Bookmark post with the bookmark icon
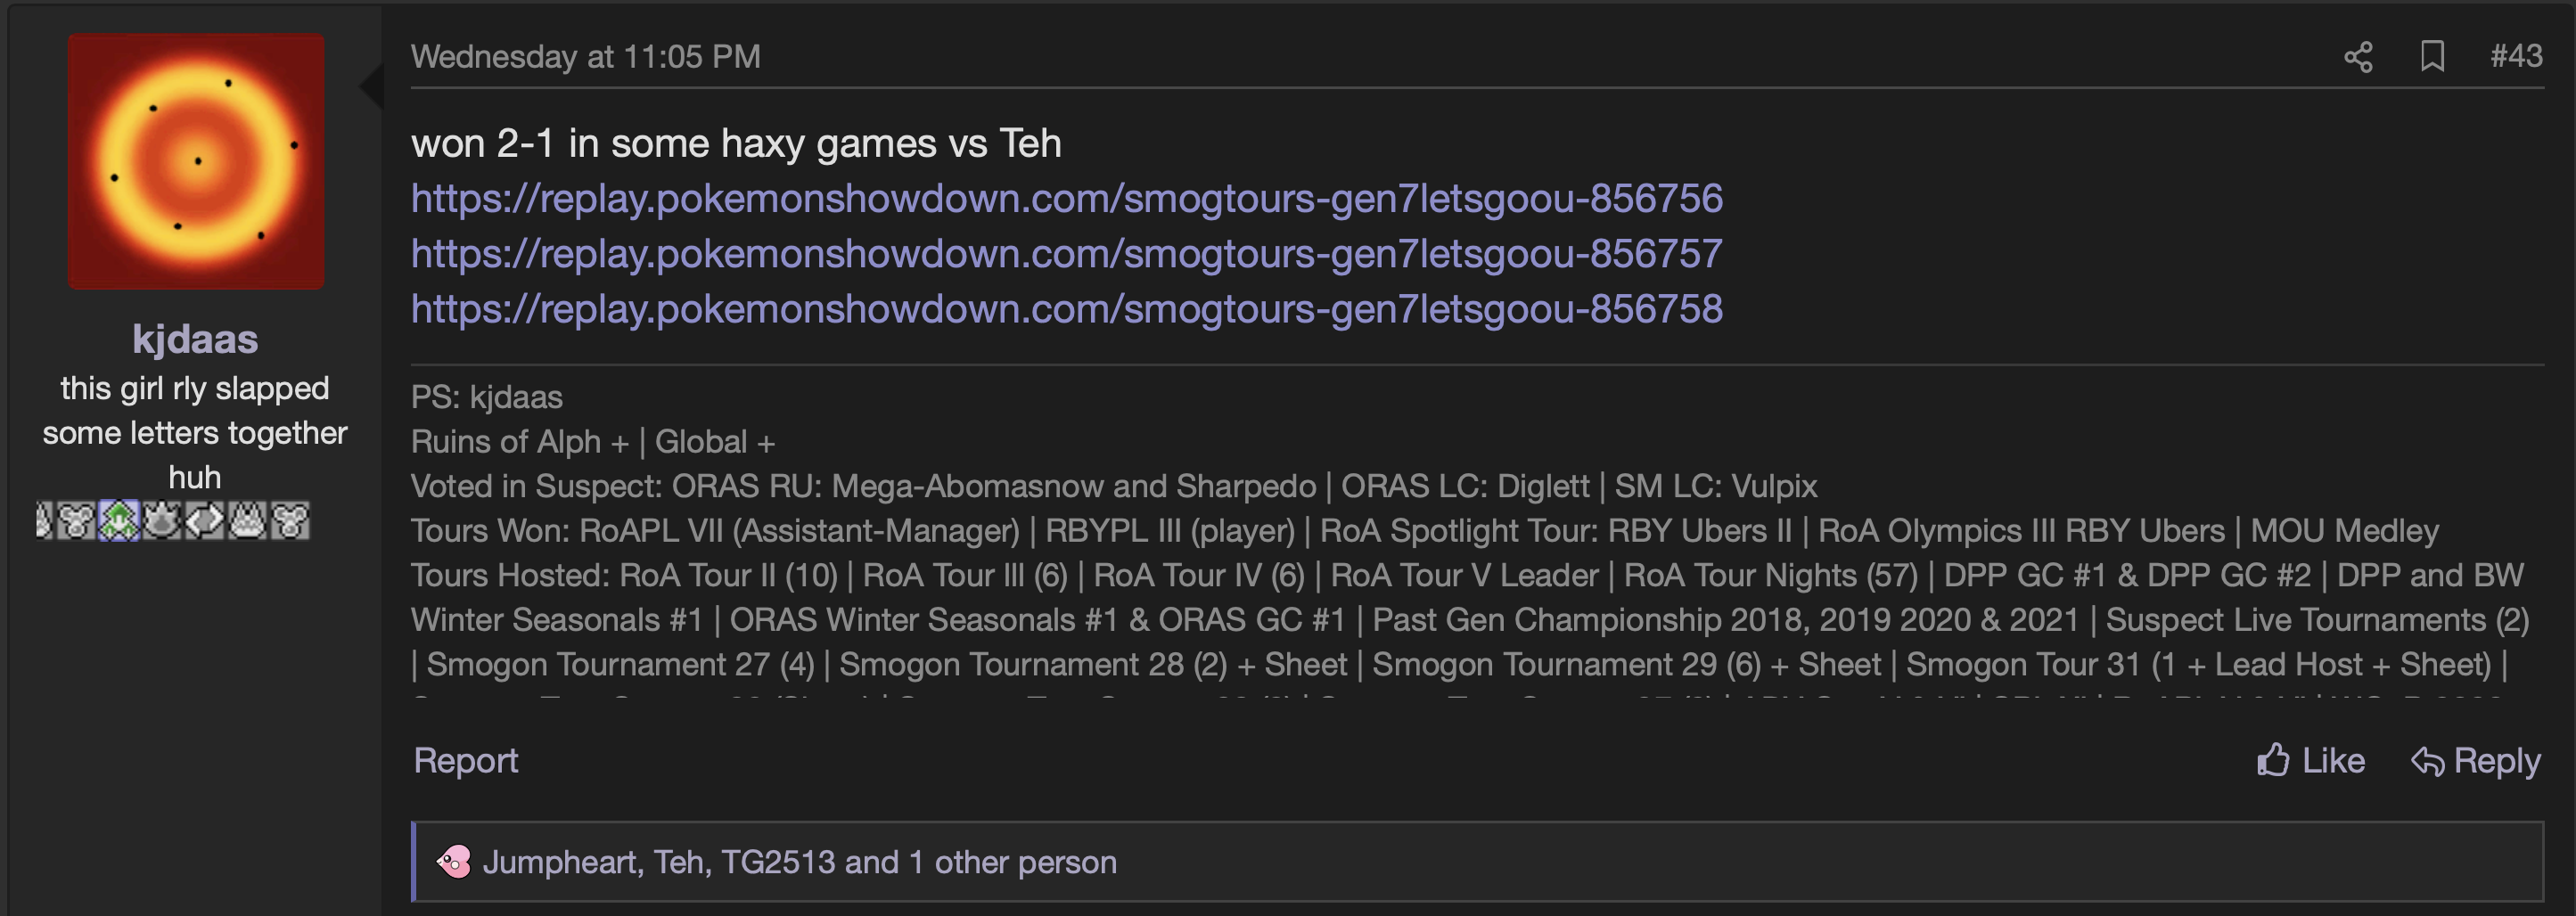Viewport: 2576px width, 916px height. 2432,57
